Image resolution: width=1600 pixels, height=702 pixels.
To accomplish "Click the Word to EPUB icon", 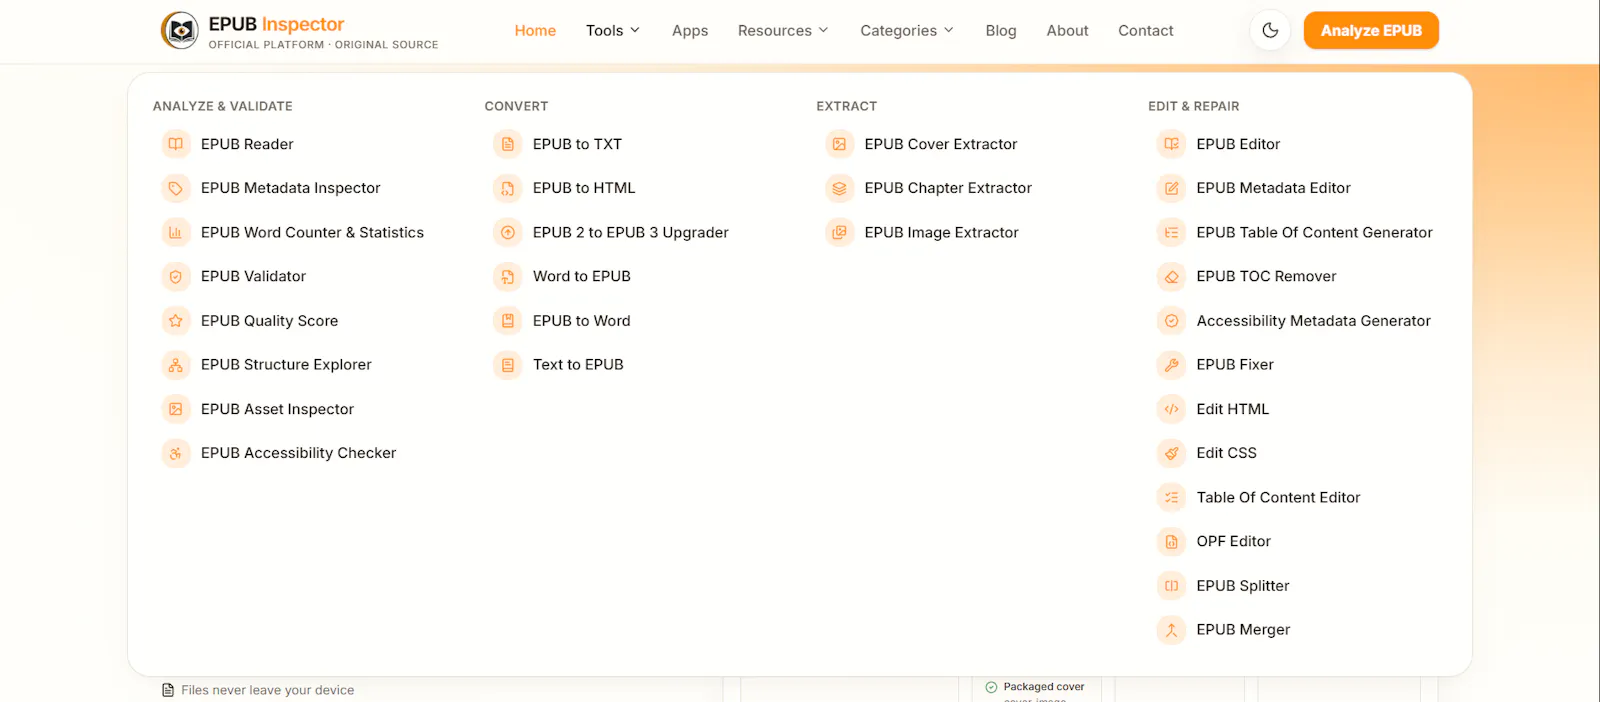I will point(508,276).
